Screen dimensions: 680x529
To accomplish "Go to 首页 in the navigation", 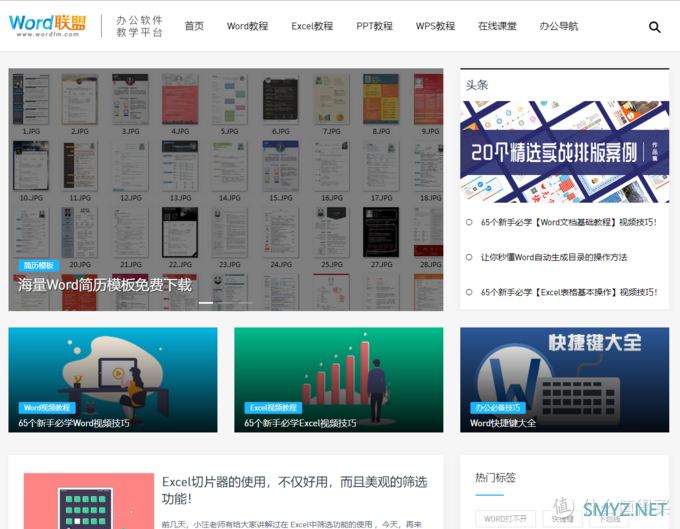I will point(194,26).
